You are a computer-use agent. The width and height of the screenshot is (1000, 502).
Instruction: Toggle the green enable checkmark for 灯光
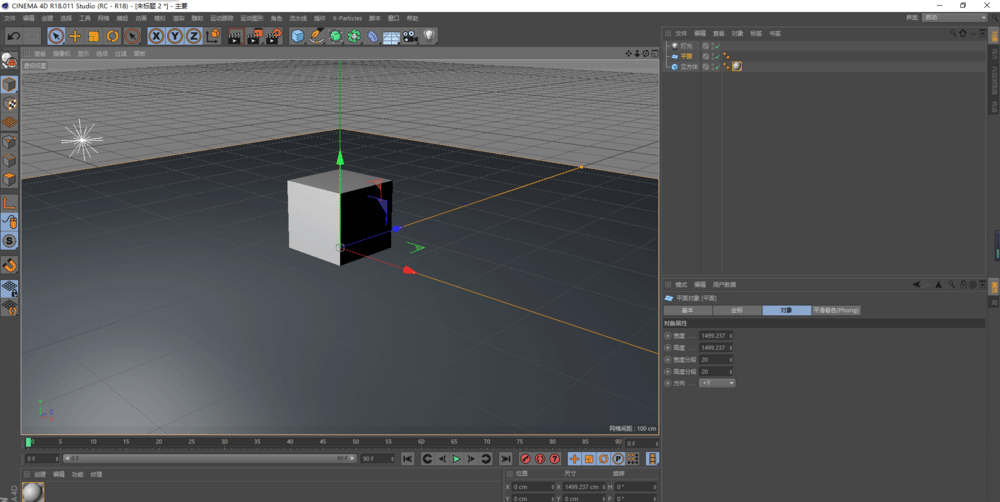[x=717, y=46]
